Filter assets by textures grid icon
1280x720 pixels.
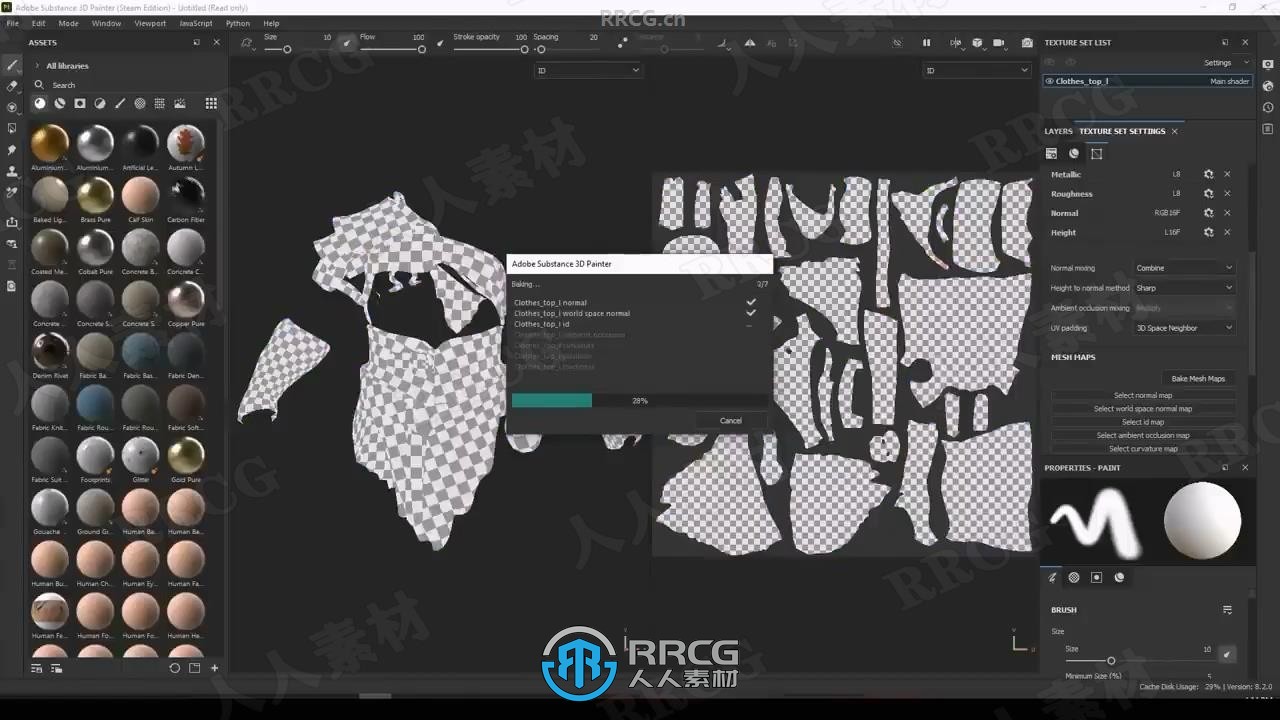tap(160, 103)
